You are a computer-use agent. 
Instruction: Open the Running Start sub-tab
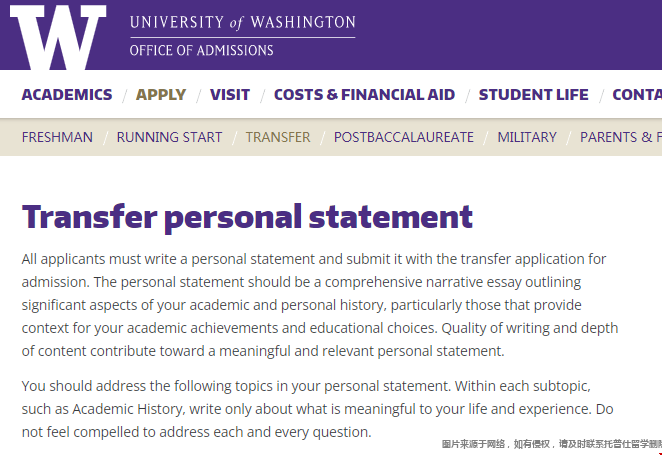[x=169, y=137]
